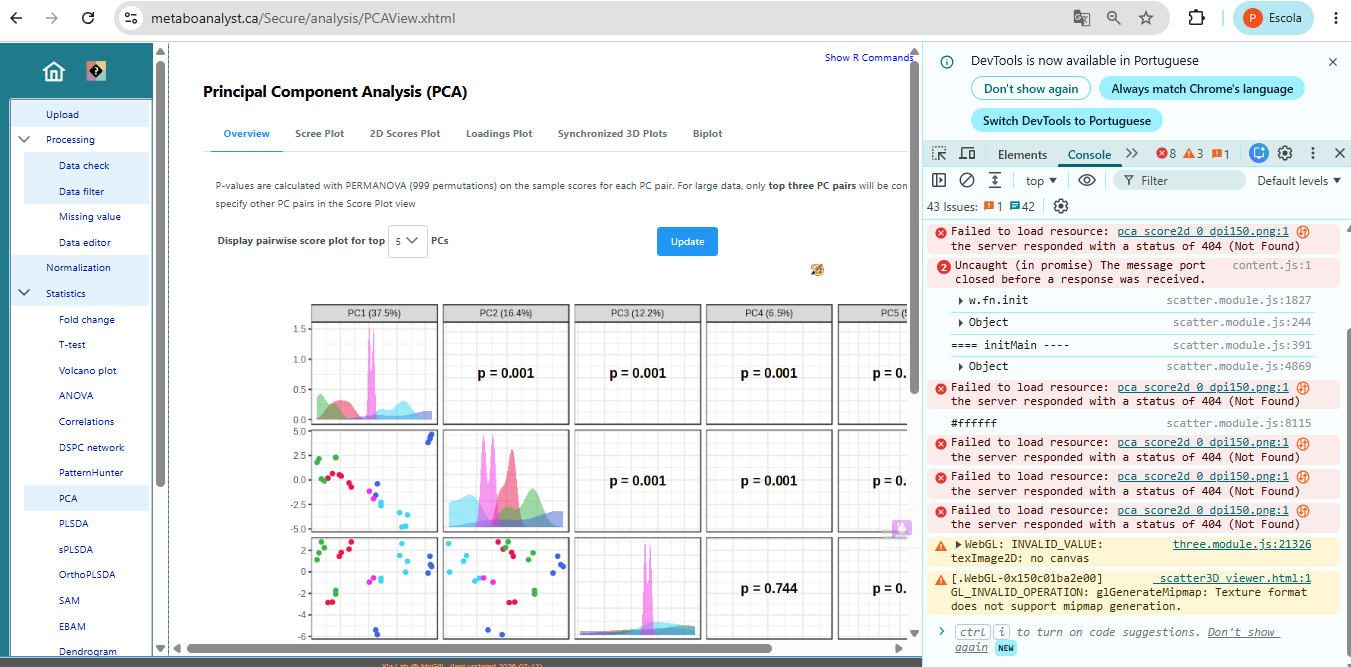Expand the w.fn.init console entry
The image size is (1351, 667).
point(961,300)
